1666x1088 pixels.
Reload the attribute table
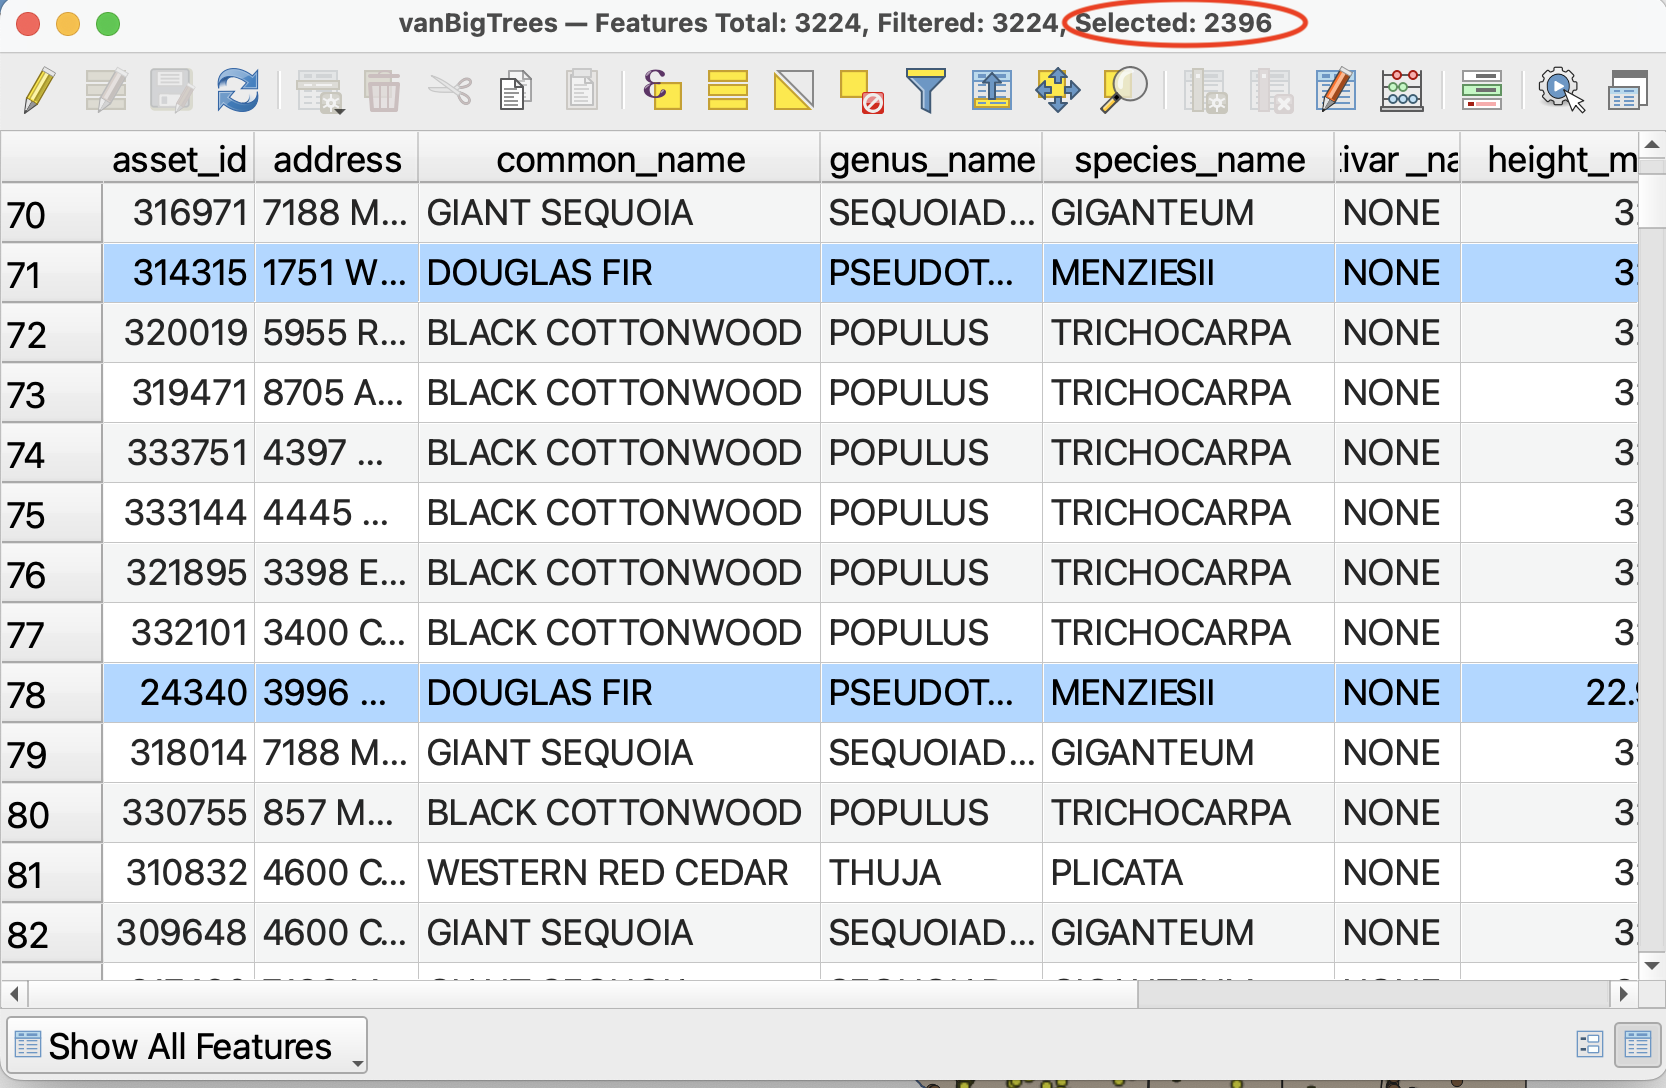pyautogui.click(x=238, y=90)
